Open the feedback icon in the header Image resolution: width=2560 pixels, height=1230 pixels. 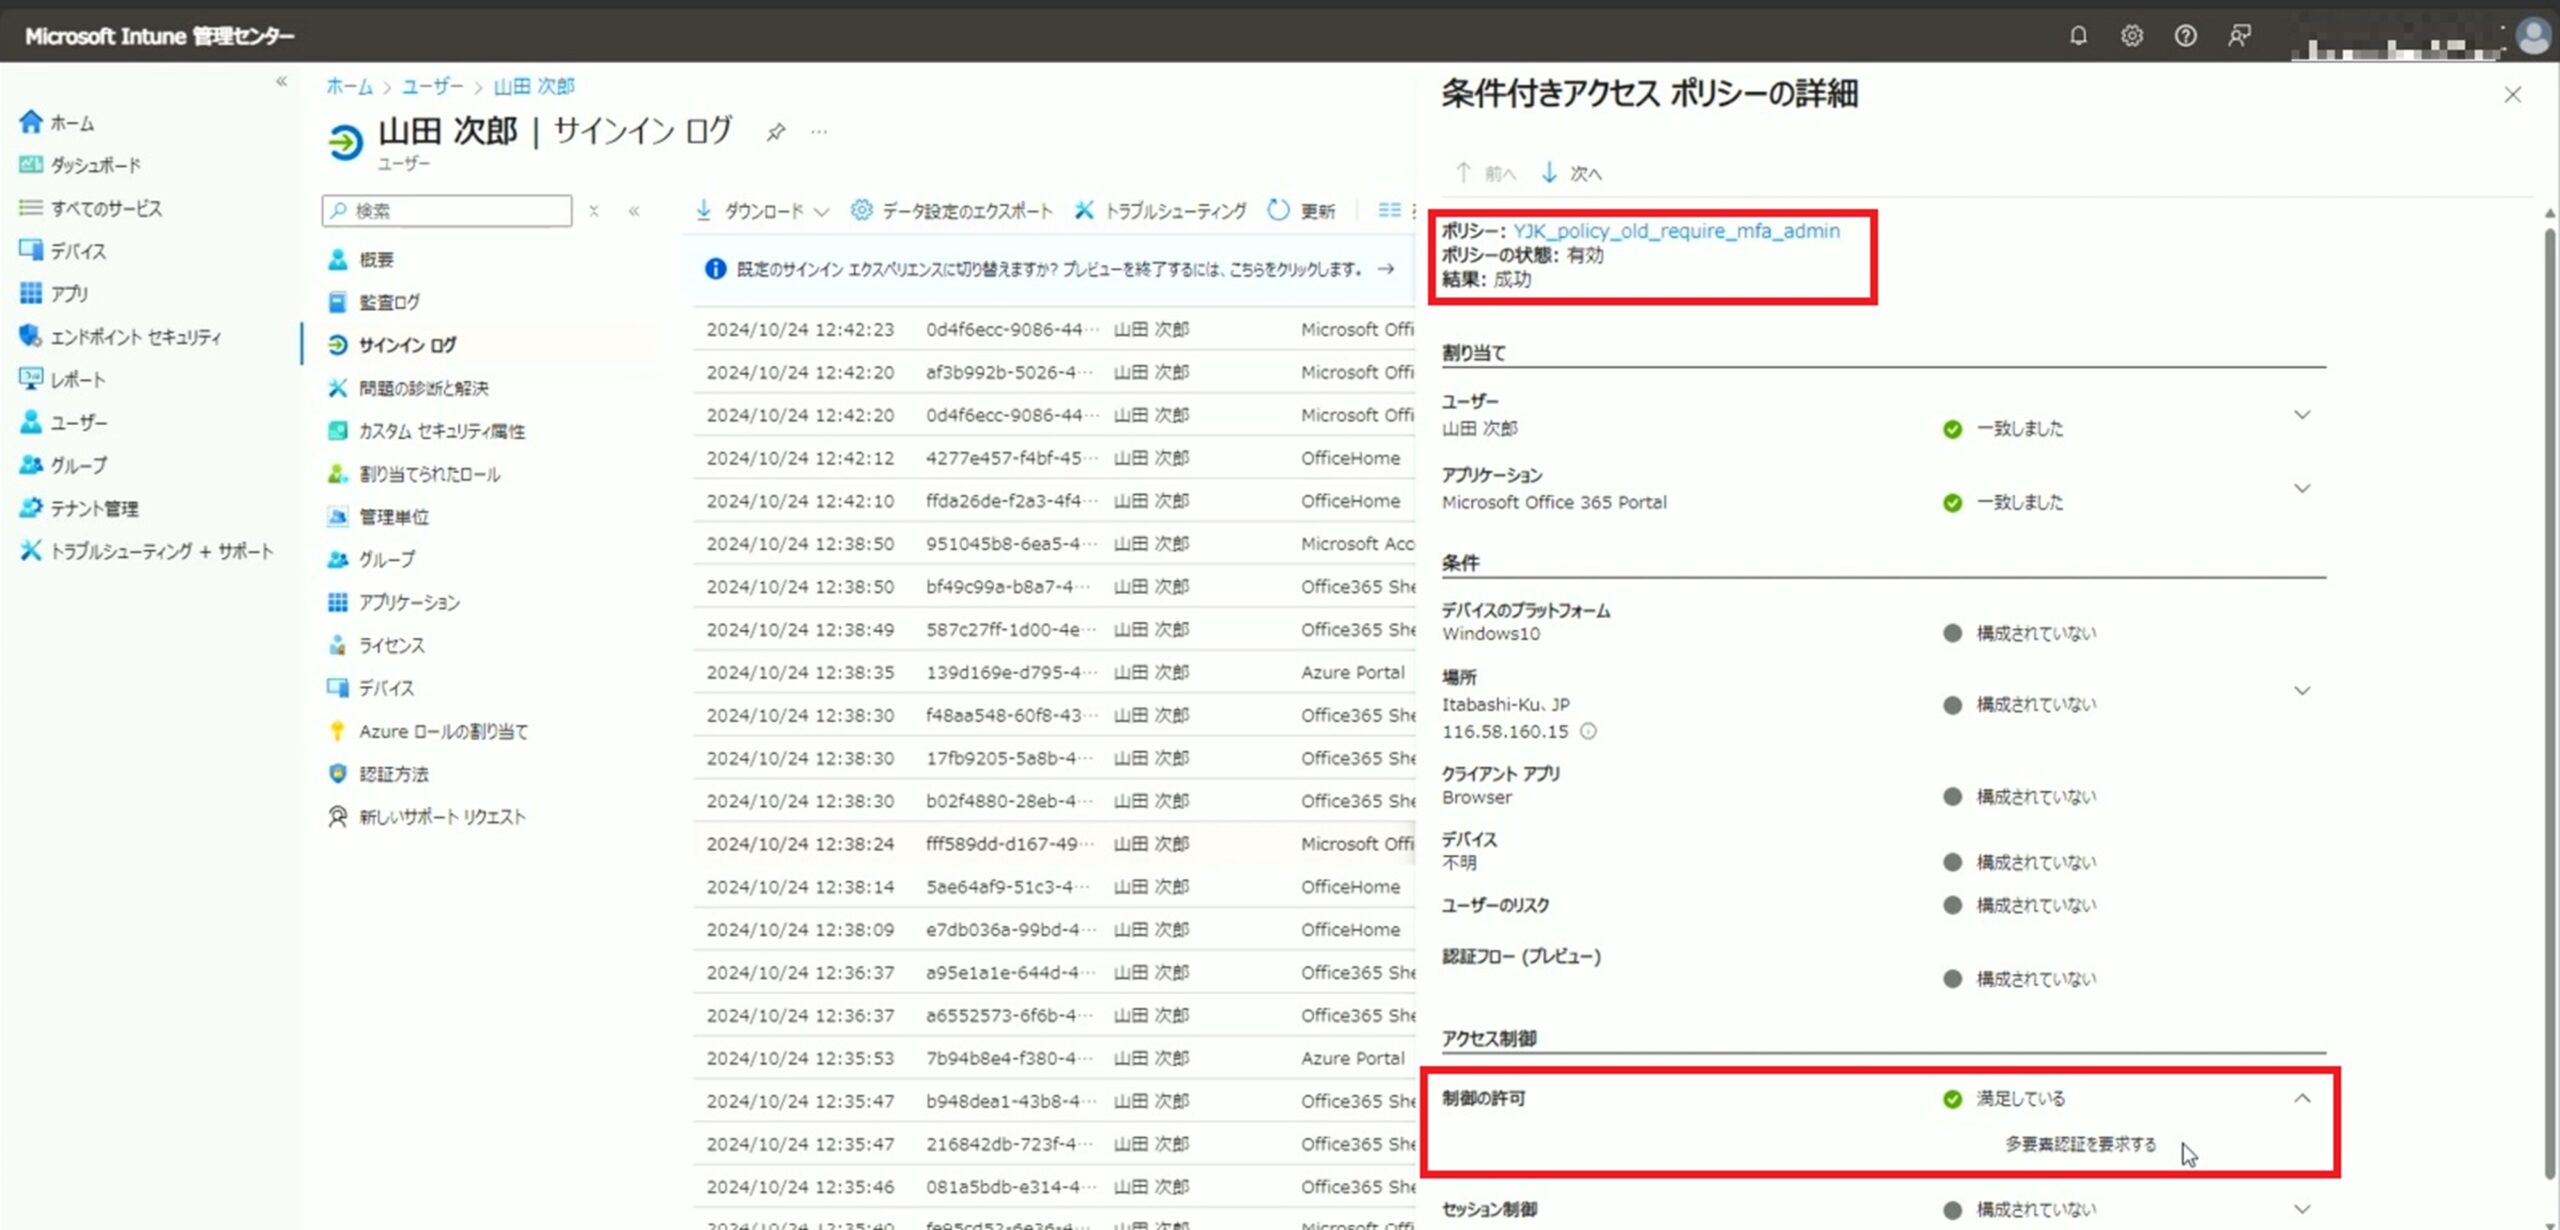pos(2240,36)
